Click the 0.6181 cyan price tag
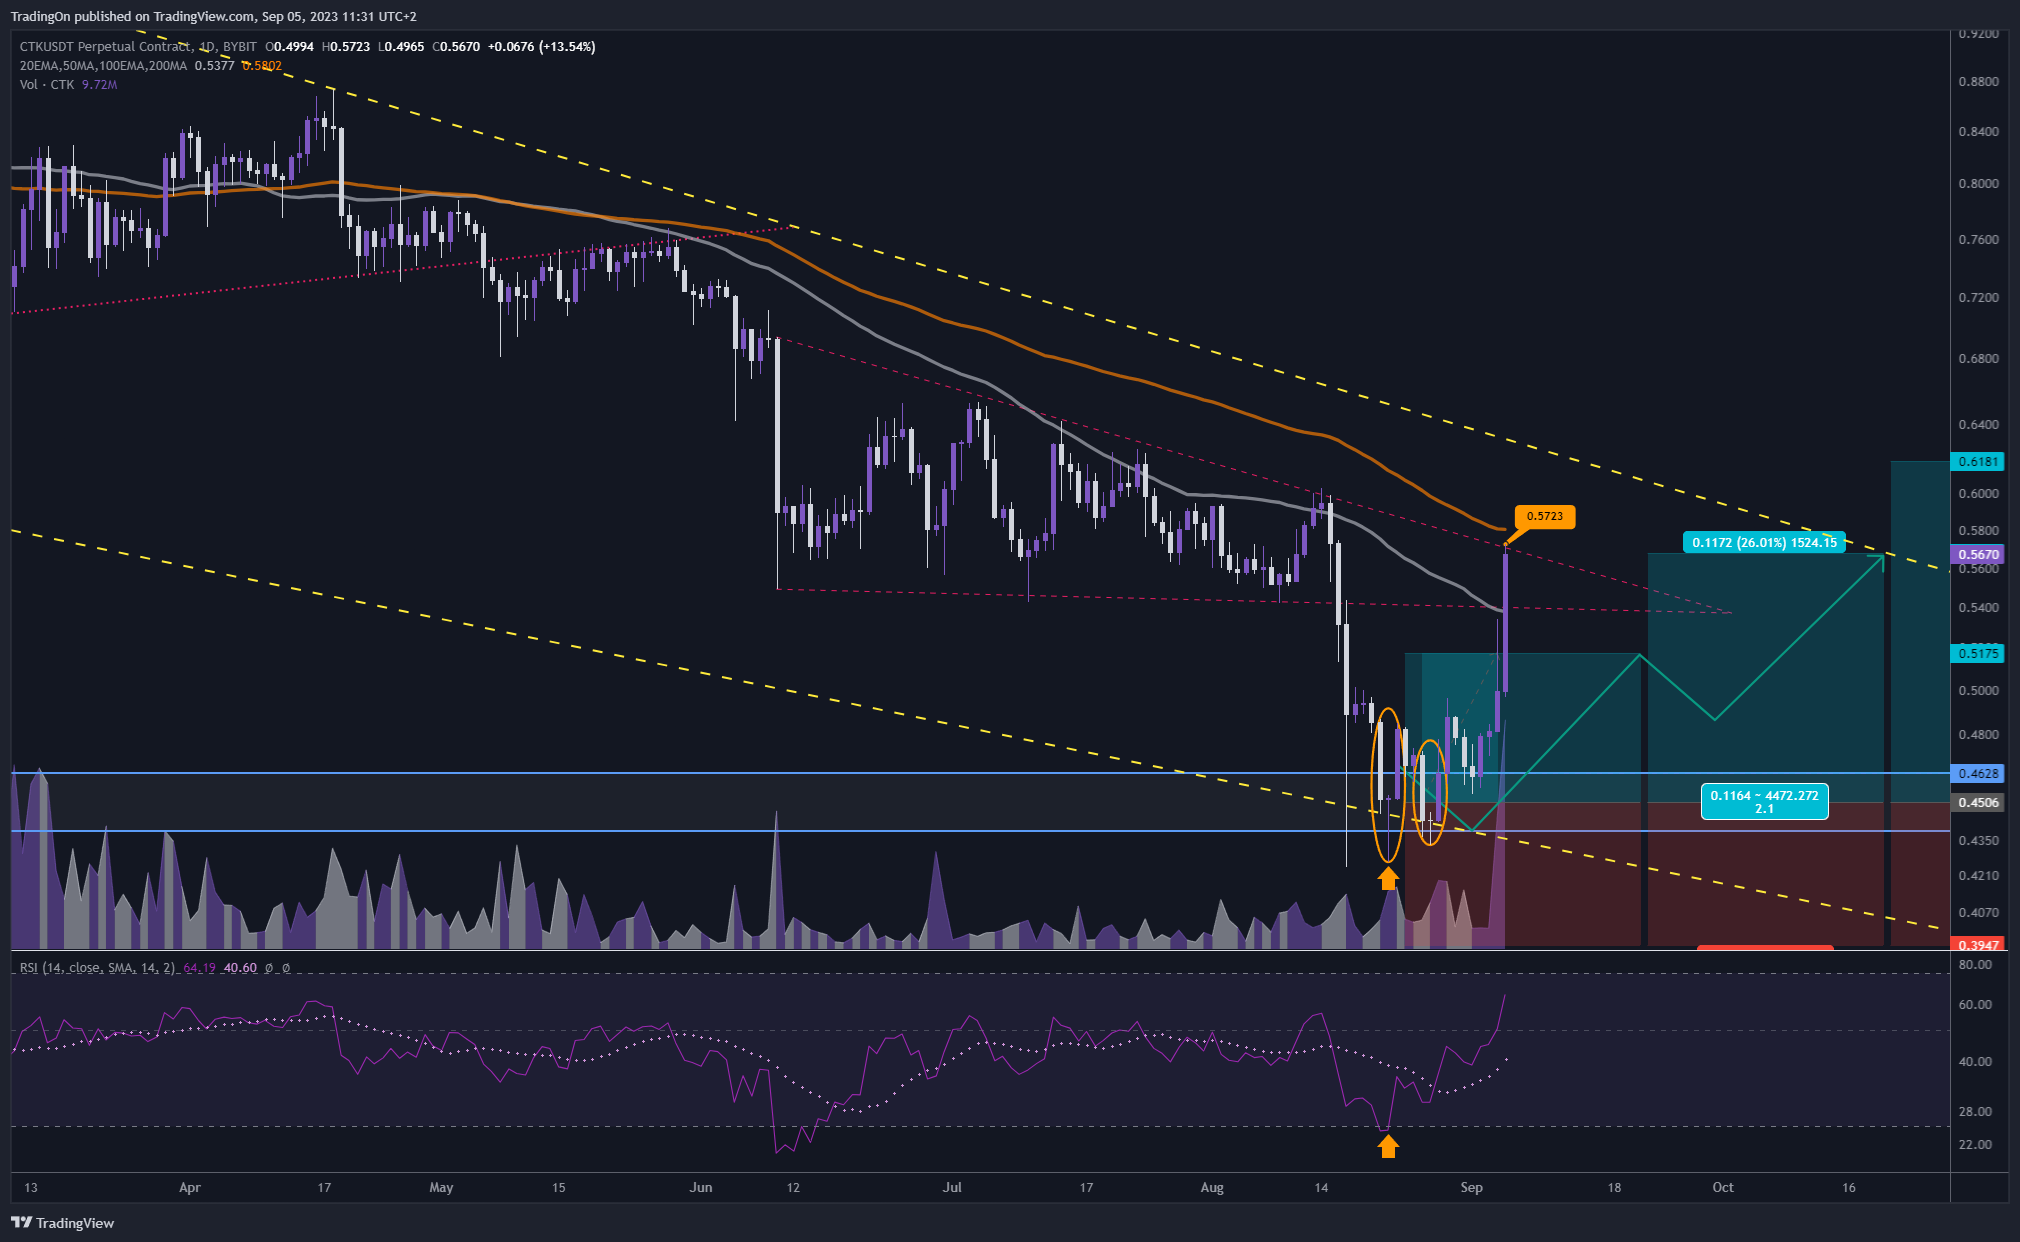Screen dimensions: 2020x1242 tap(1978, 461)
